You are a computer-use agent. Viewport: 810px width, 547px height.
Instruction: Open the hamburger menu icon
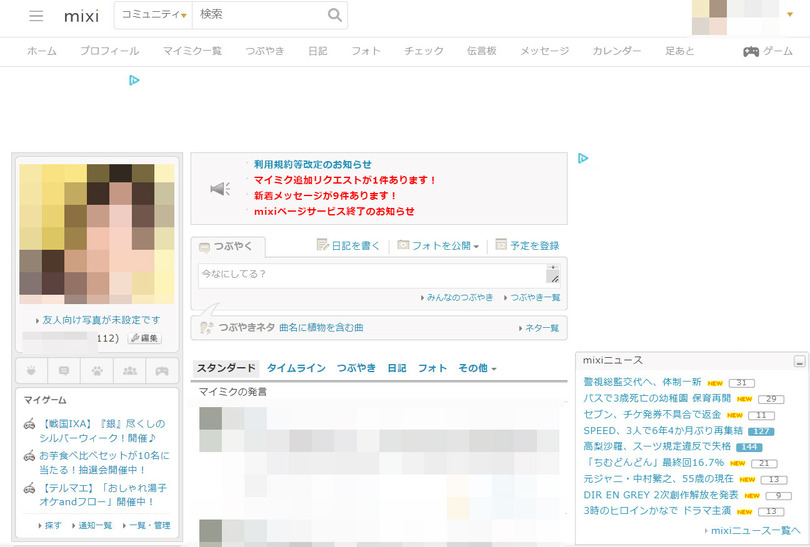[36, 15]
